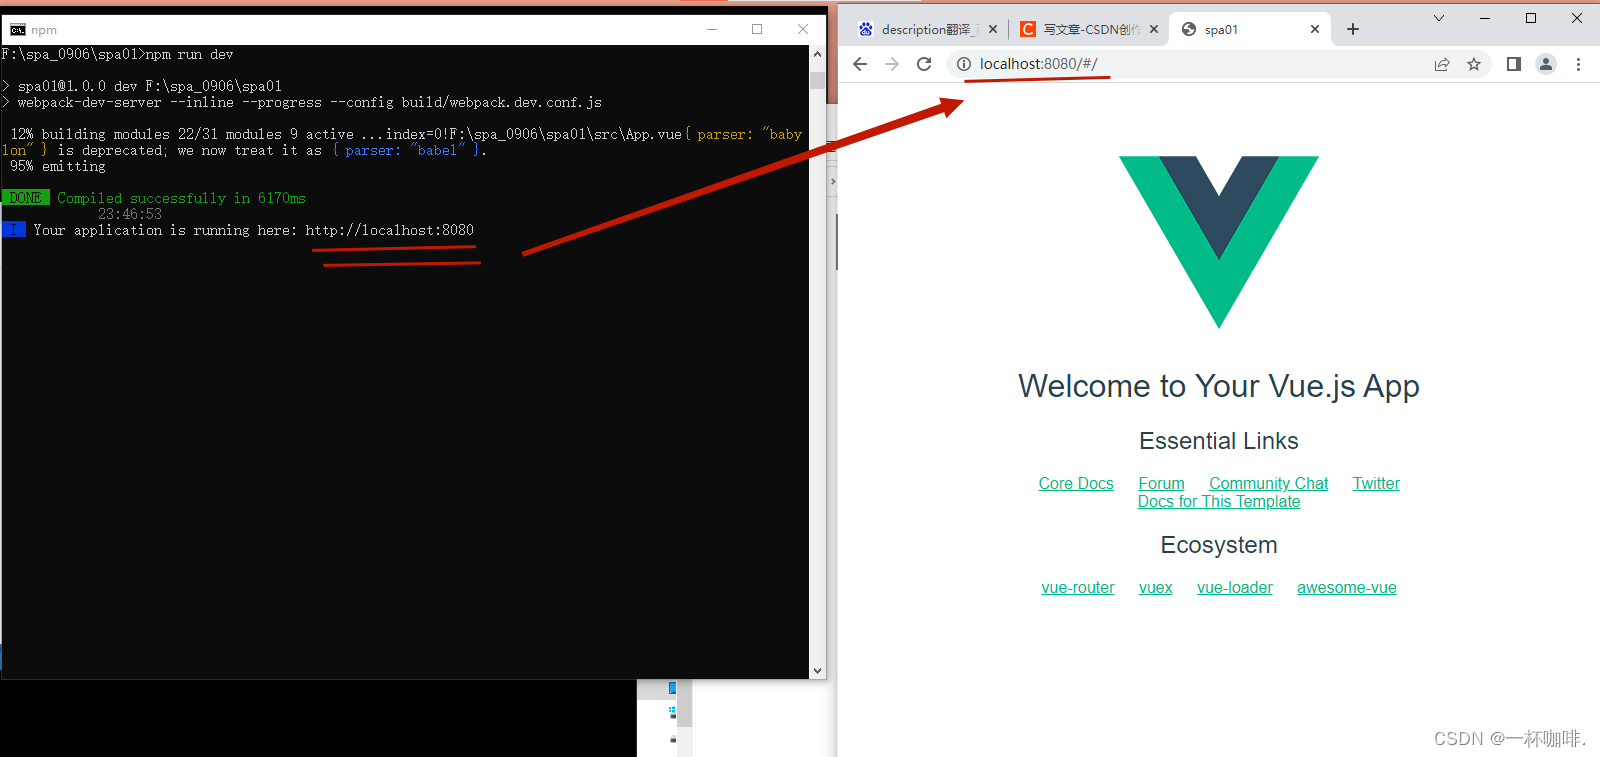Open the Community Chat link

(1269, 484)
